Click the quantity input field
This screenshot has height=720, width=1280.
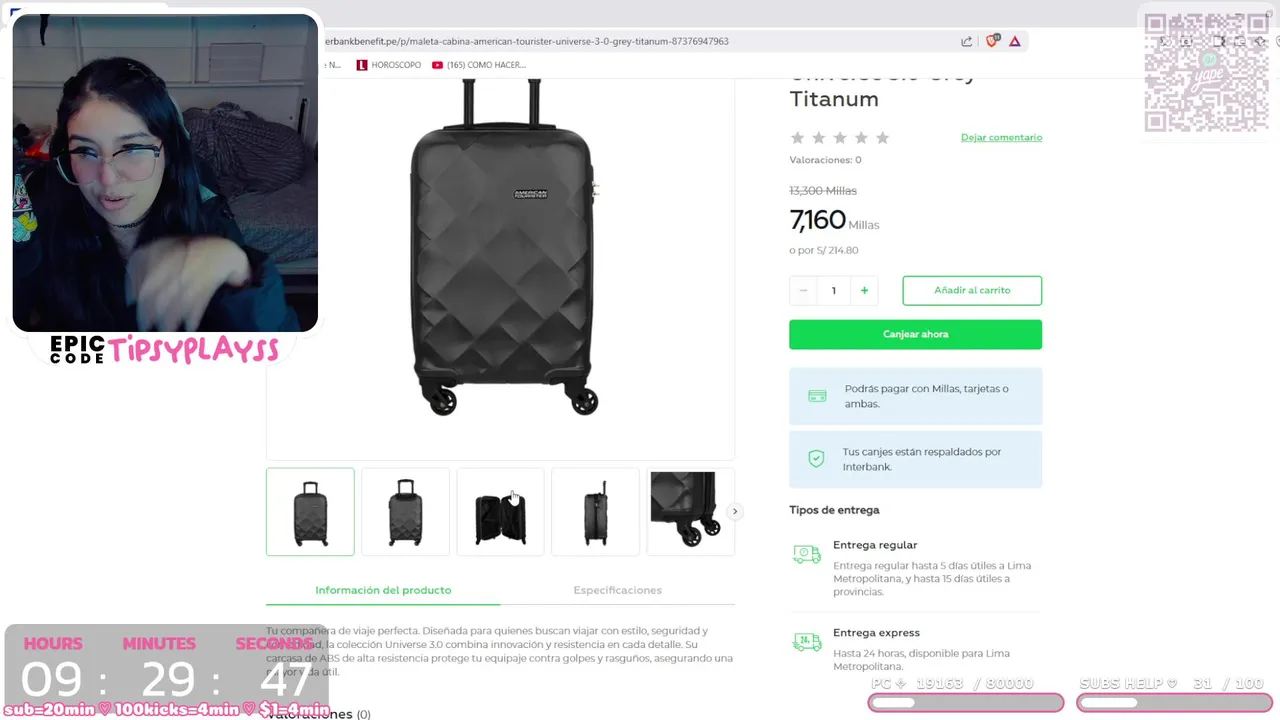(x=833, y=290)
